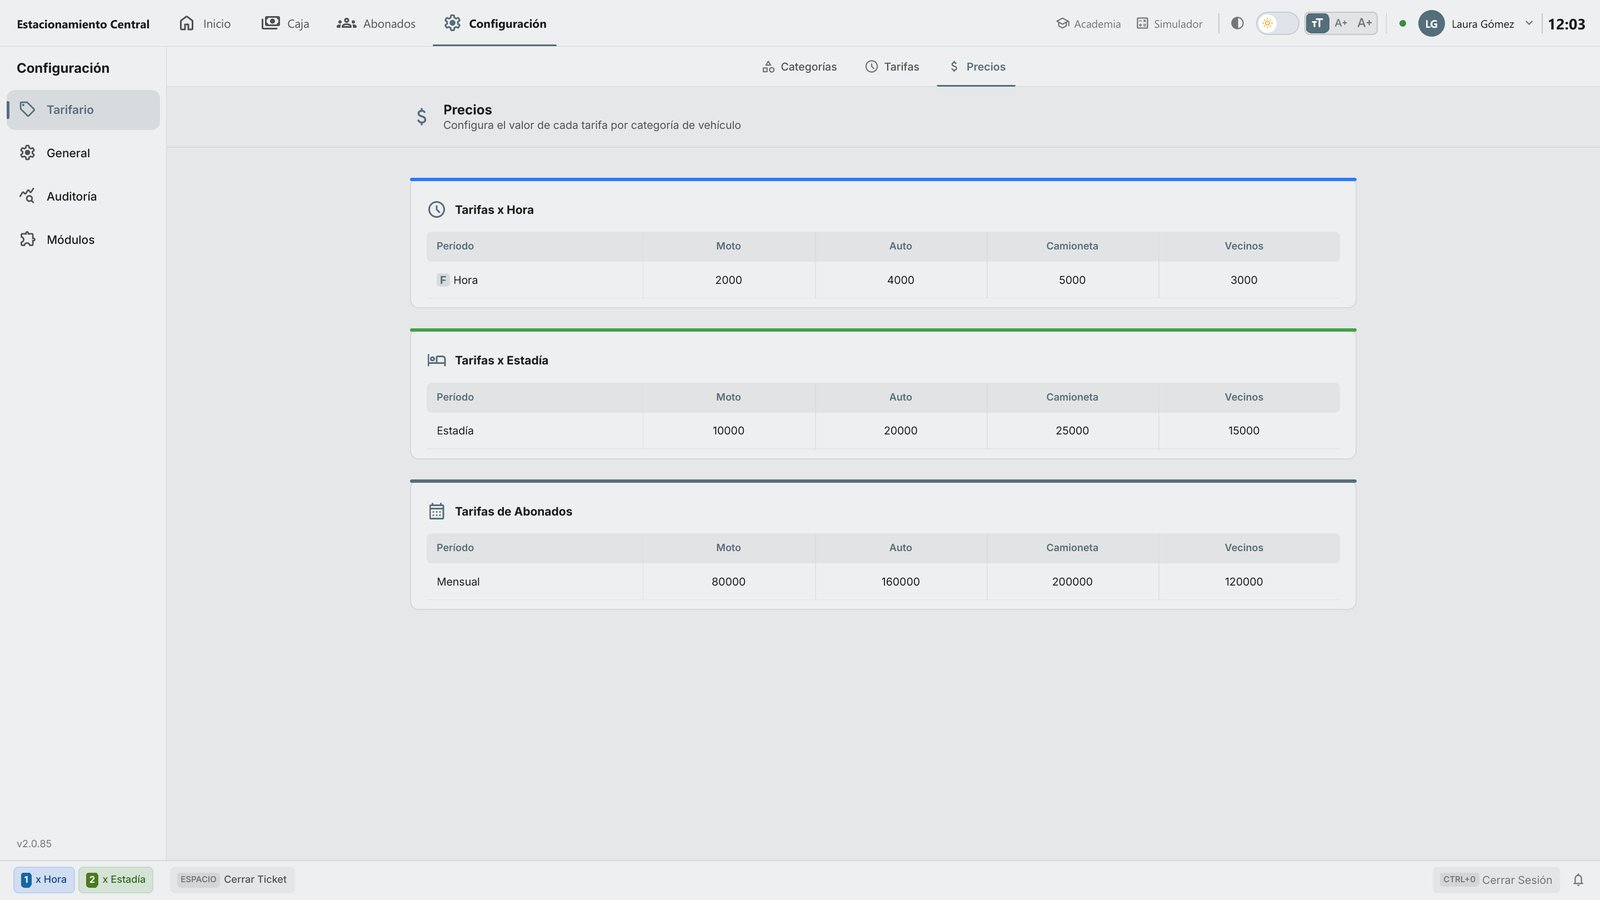Select the largest A+ font size
This screenshot has height=900, width=1600.
[x=1365, y=23]
